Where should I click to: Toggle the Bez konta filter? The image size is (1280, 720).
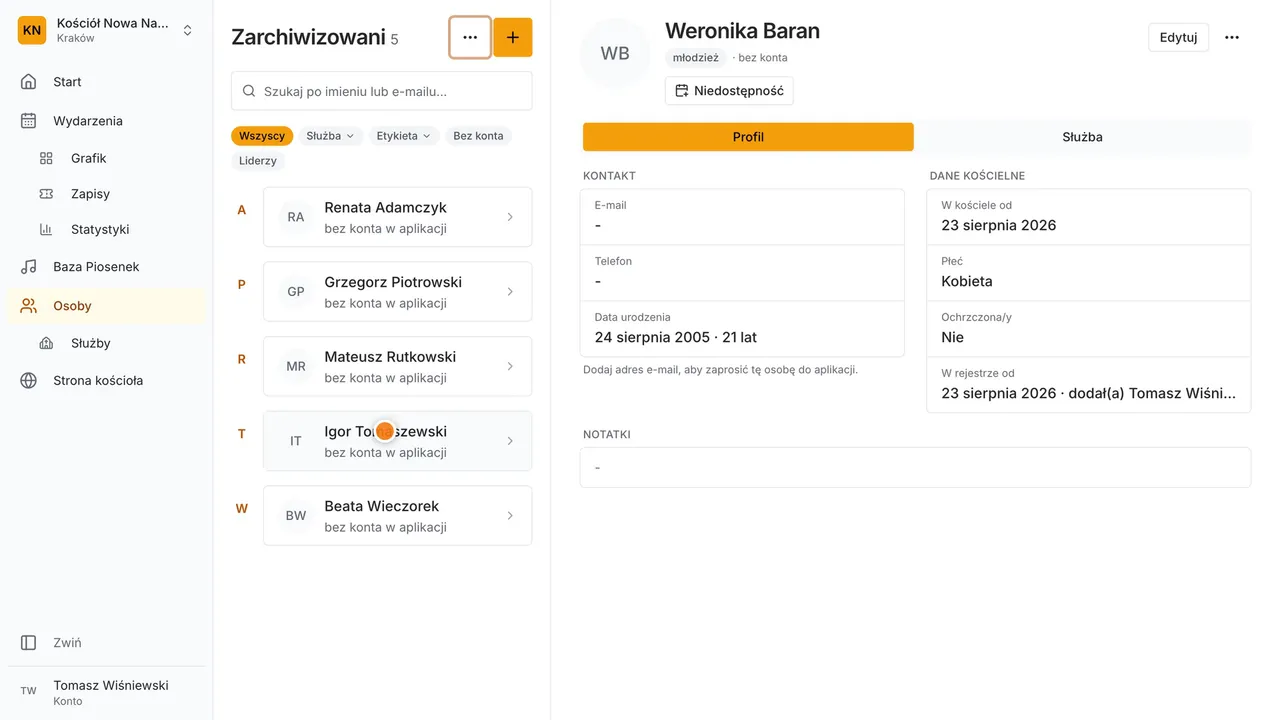coord(478,136)
